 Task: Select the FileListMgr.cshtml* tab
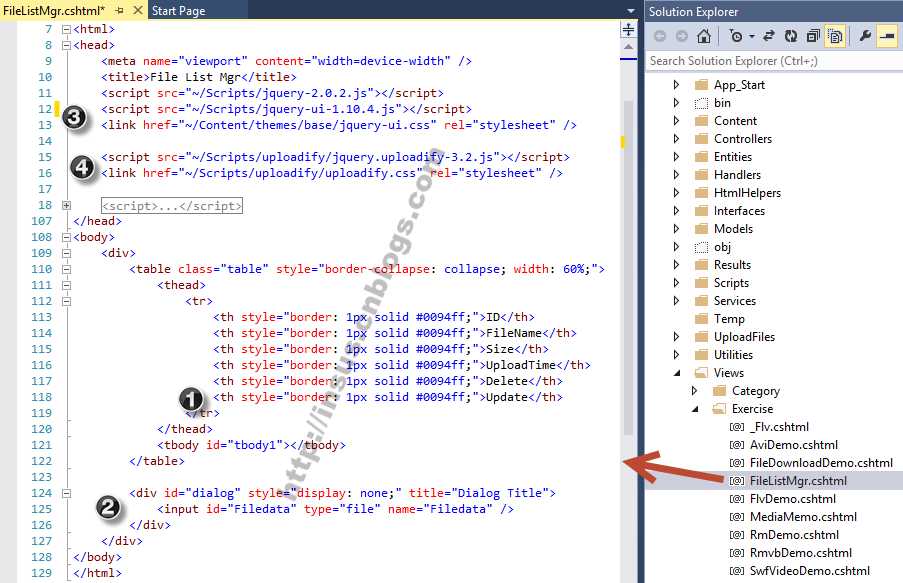[x=54, y=10]
